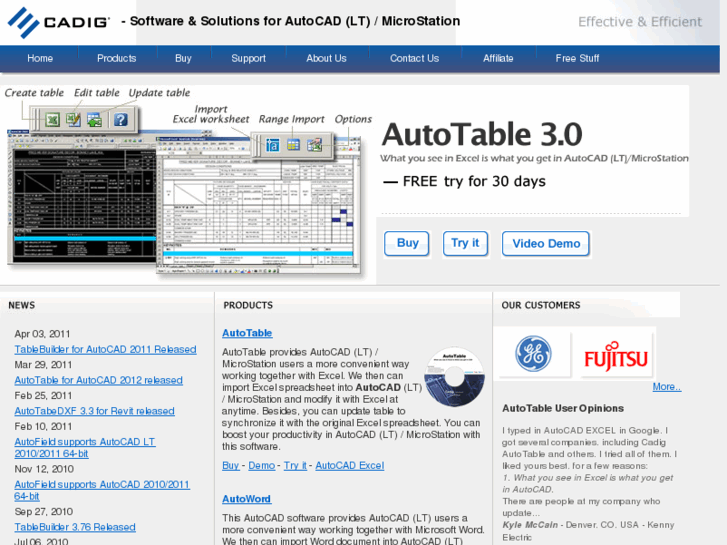Click the AutoTable CD product image
Viewport: 727px width, 545px height.
454,377
